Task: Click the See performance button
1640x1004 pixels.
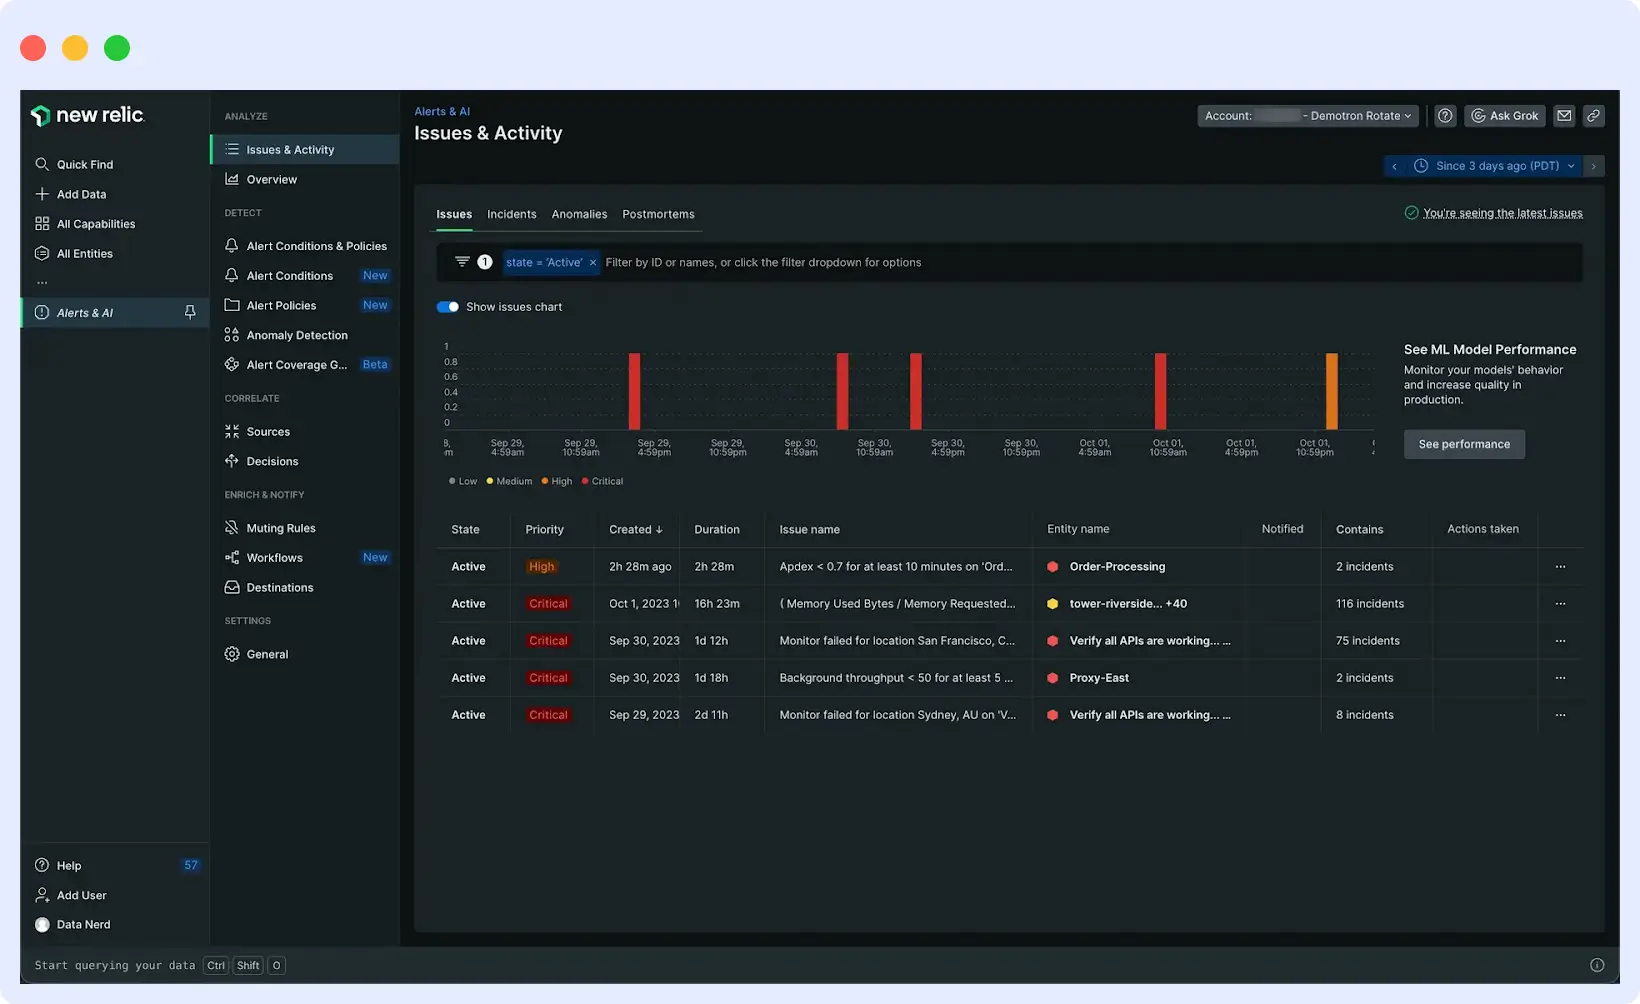Action: [1464, 444]
